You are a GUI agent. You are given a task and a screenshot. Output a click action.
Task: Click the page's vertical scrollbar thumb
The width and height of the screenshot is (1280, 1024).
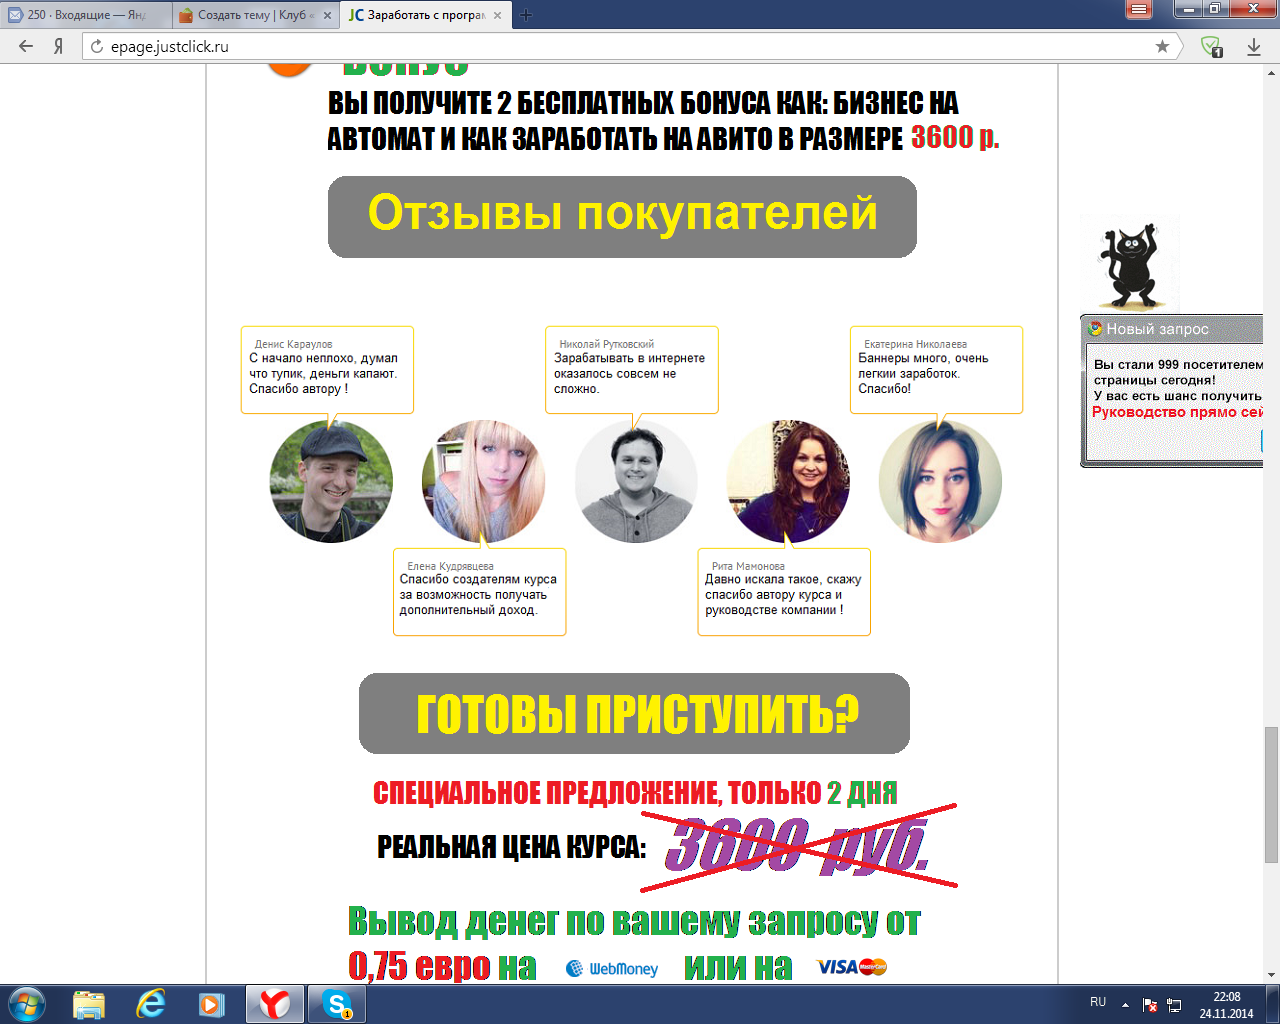(x=1272, y=794)
